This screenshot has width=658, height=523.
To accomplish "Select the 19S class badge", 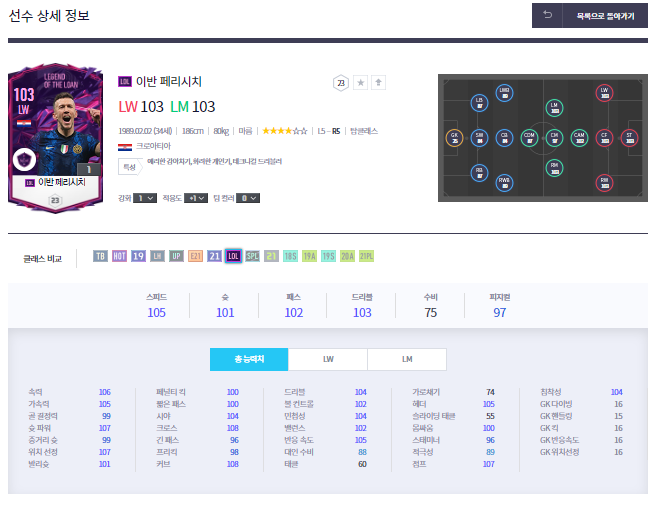I will click(x=329, y=256).
